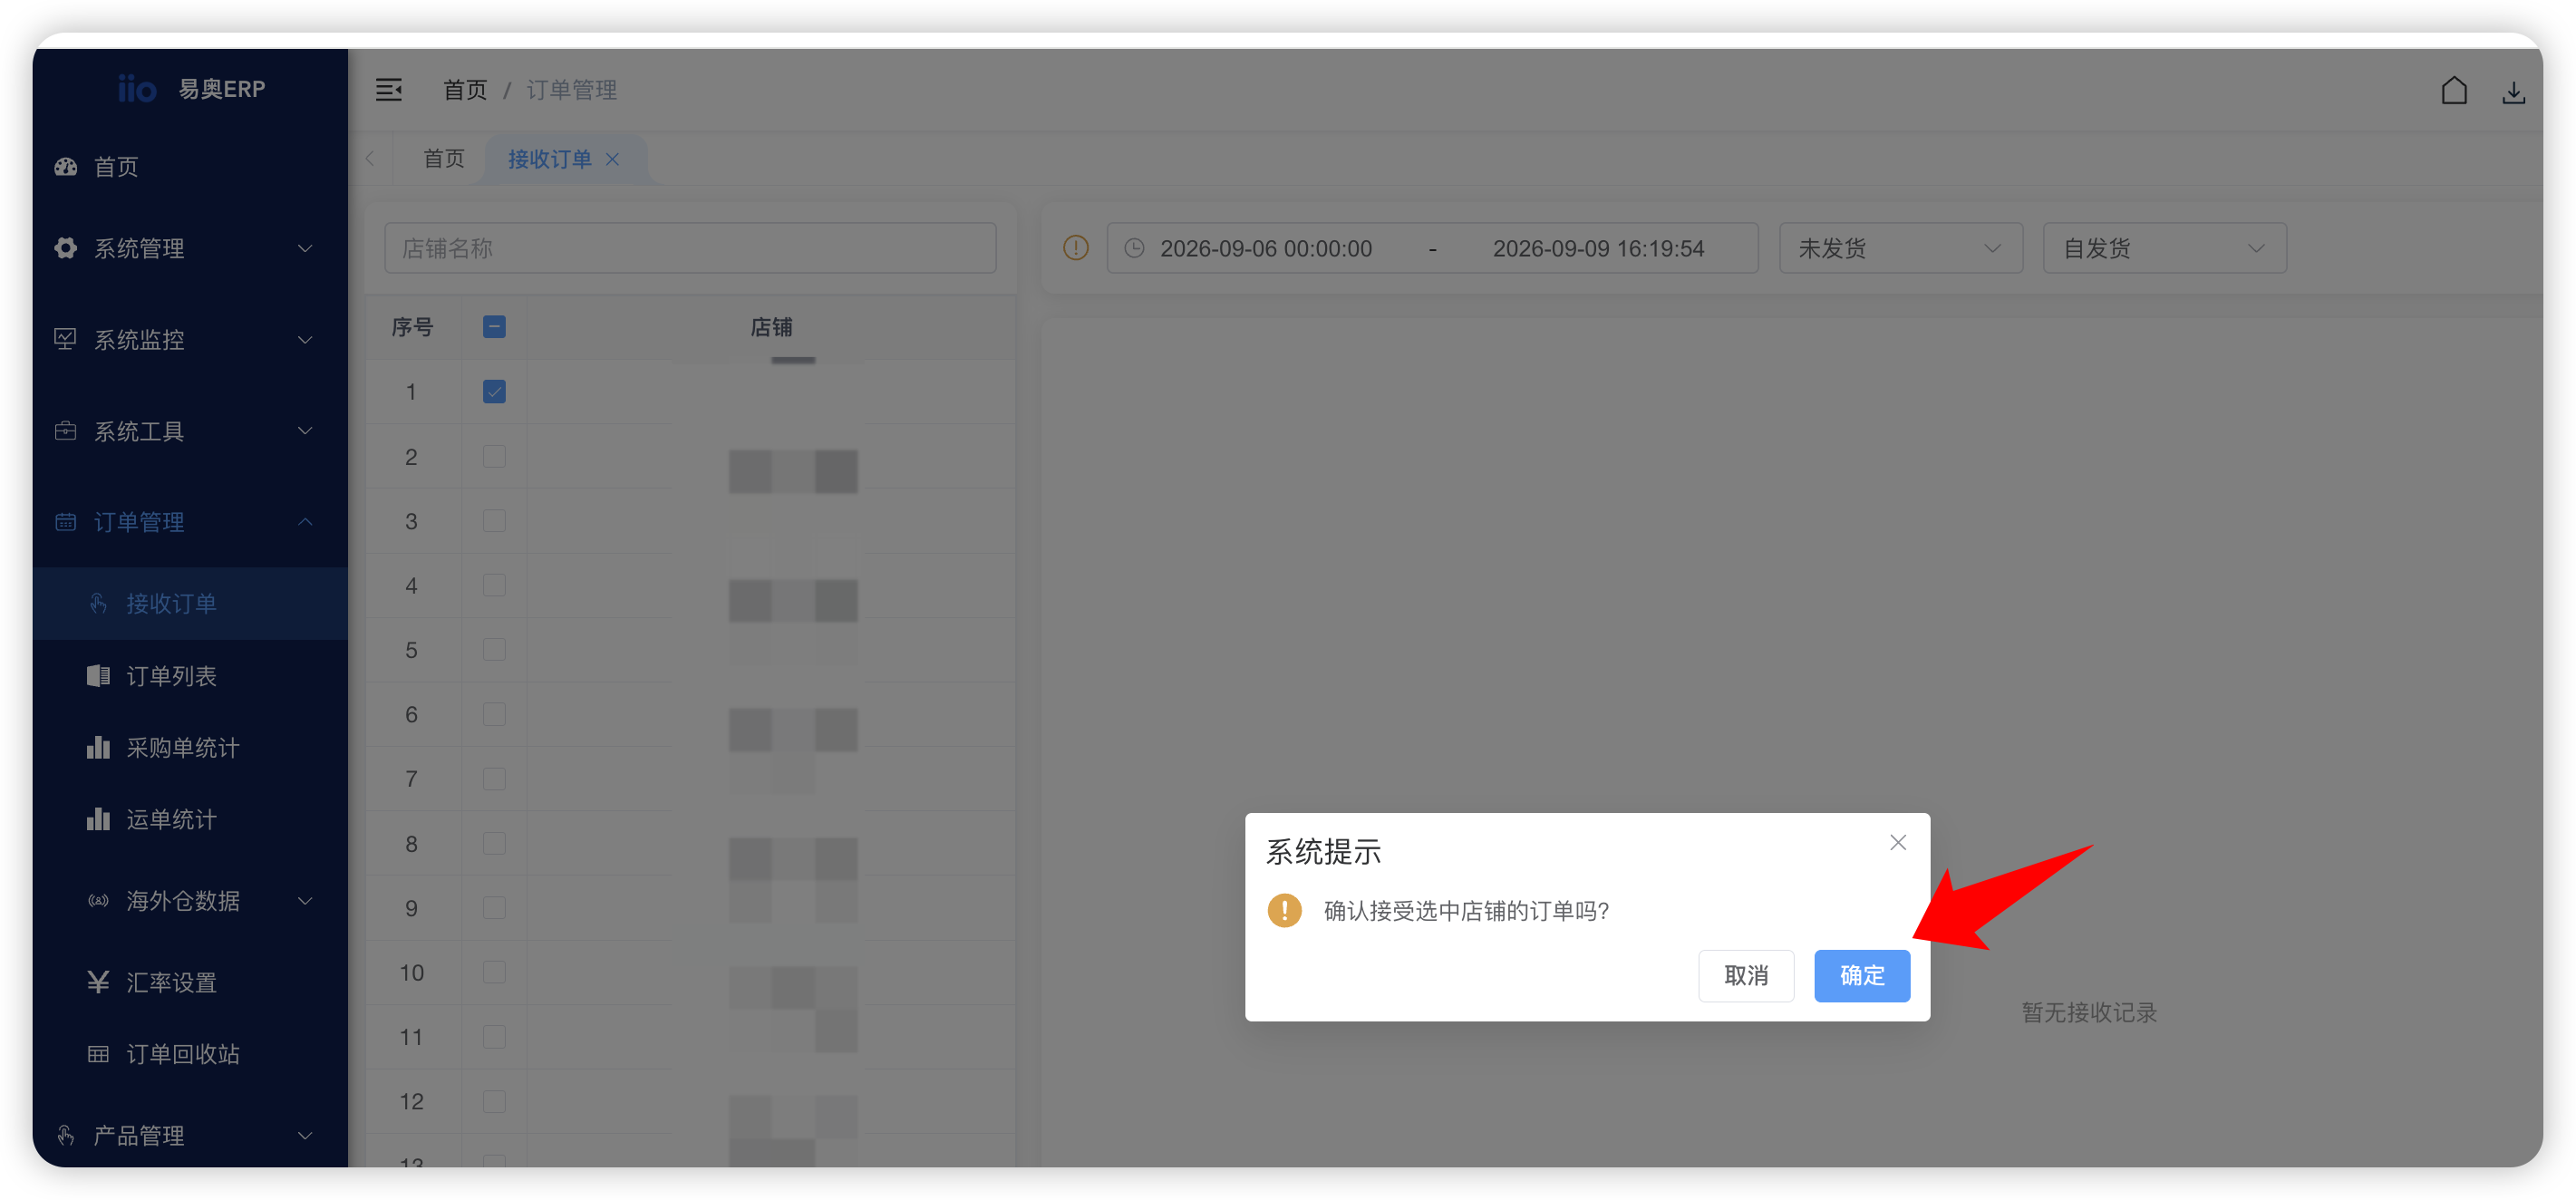
Task: Click the 取消 button in dialog
Action: pyautogui.click(x=1746, y=975)
